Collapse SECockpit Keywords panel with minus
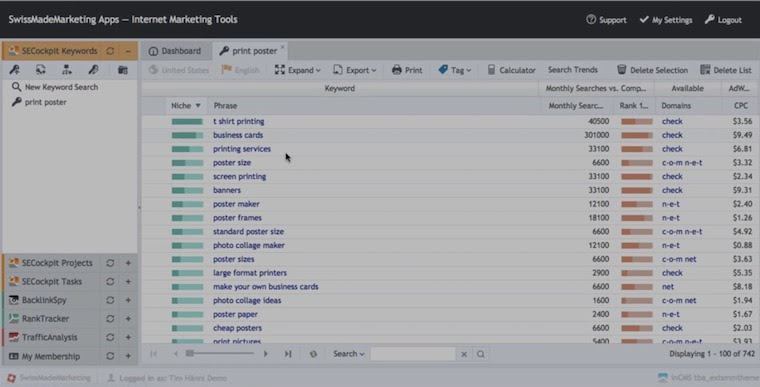 (128, 51)
